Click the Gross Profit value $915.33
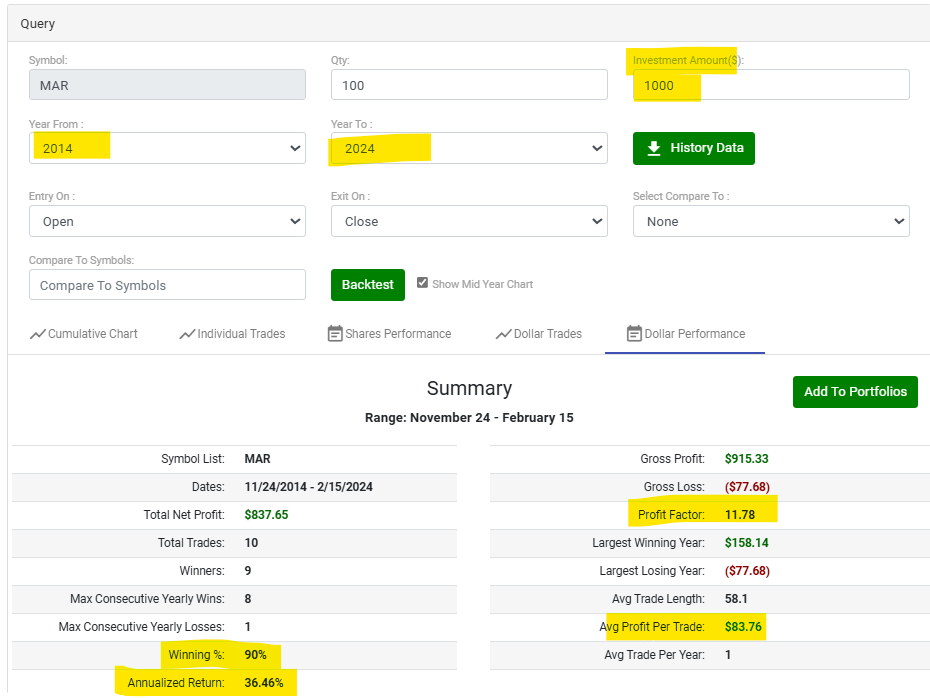Screen dimensions: 930x698 coord(747,458)
